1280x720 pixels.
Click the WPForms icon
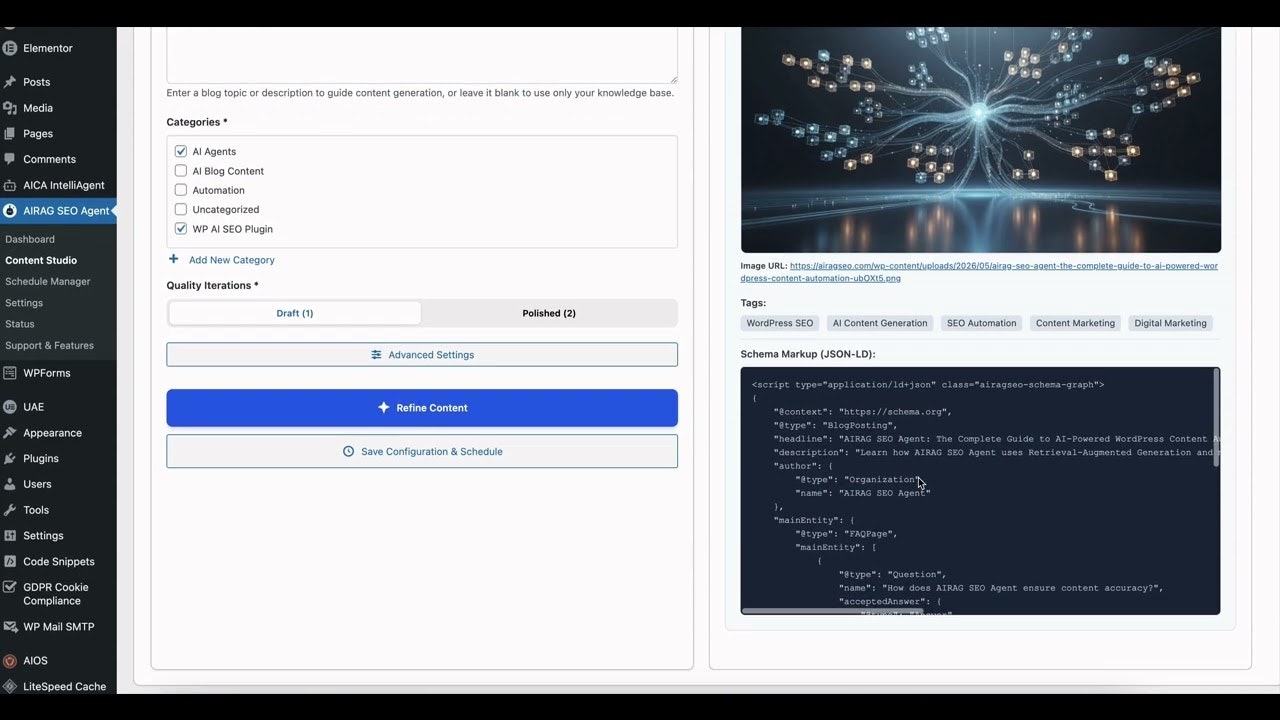10,373
